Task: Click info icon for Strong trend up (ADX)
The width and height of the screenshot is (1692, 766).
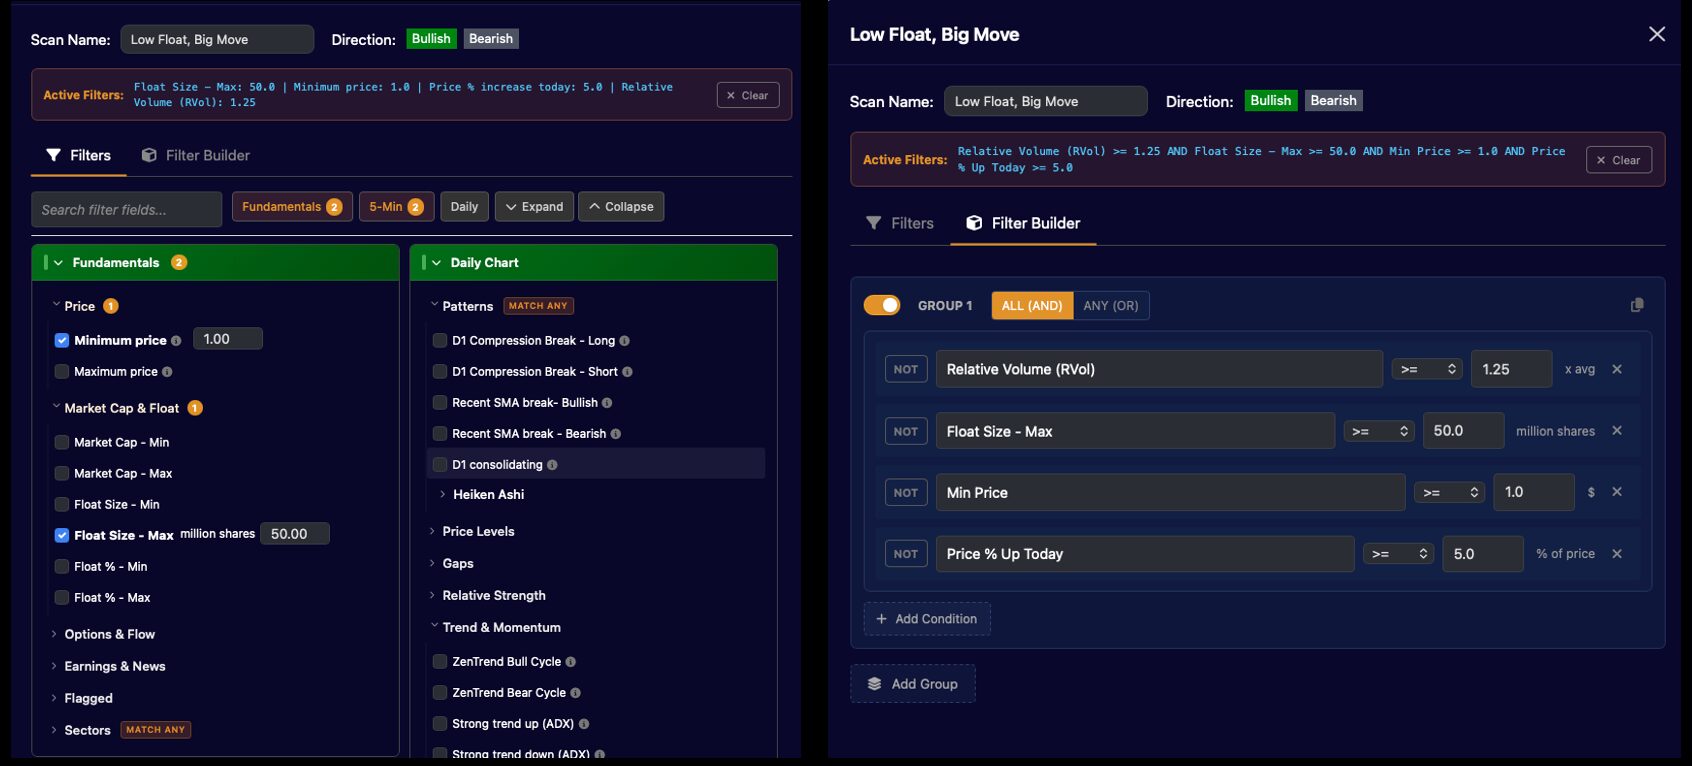Action: (583, 724)
